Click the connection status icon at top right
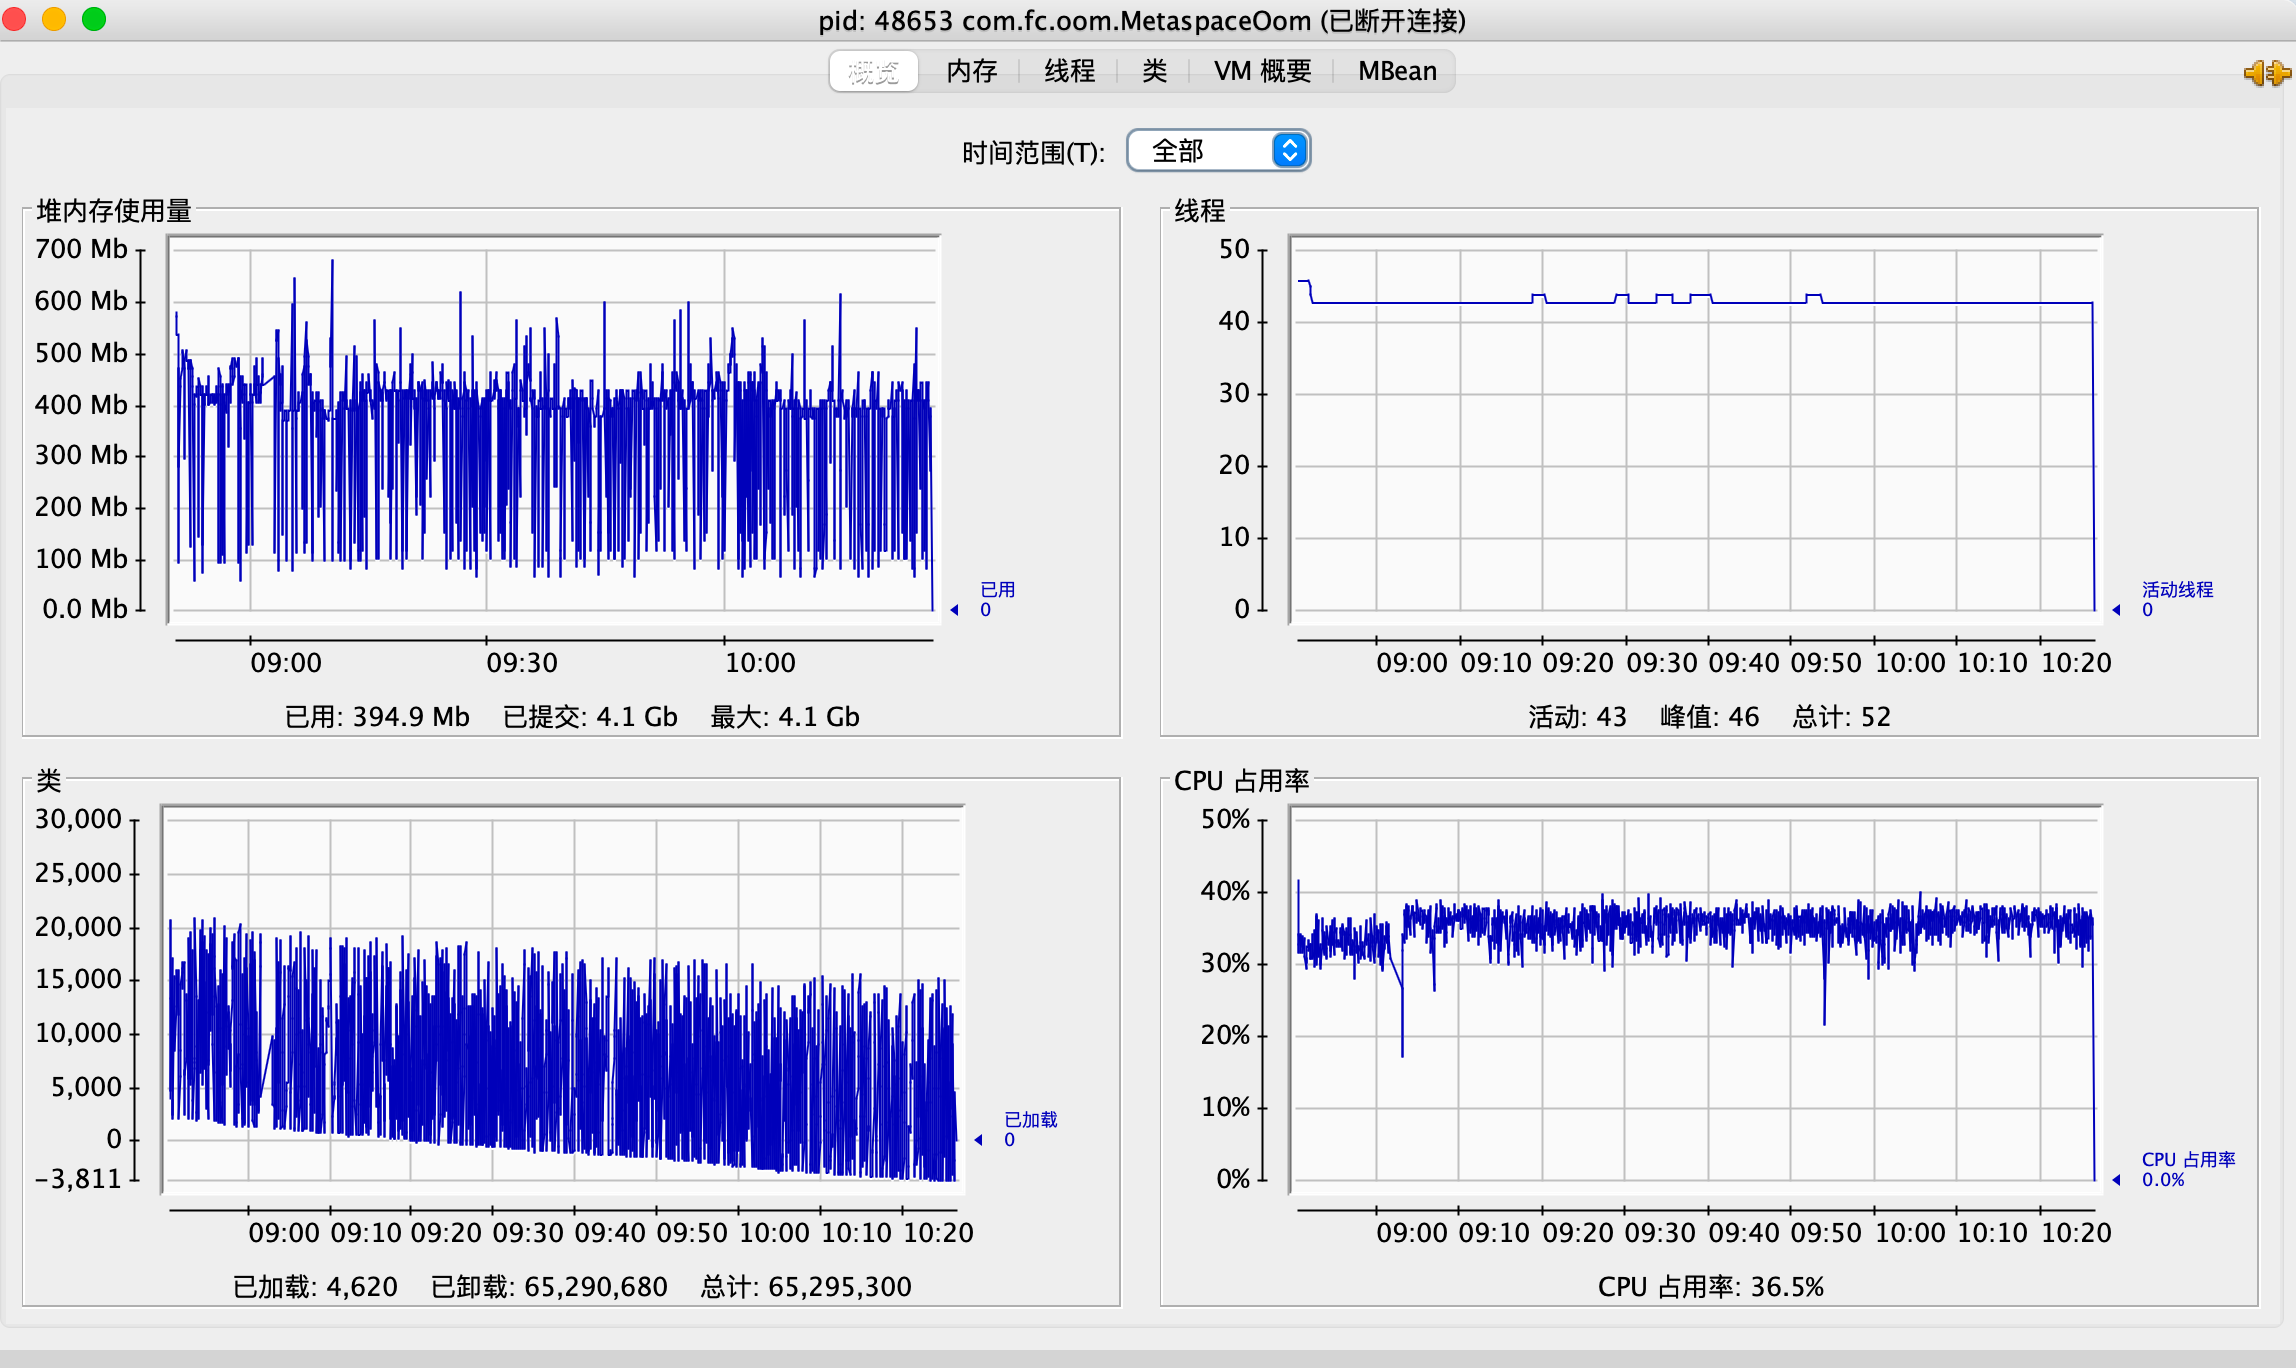2296x1368 pixels. pyautogui.click(x=2265, y=73)
